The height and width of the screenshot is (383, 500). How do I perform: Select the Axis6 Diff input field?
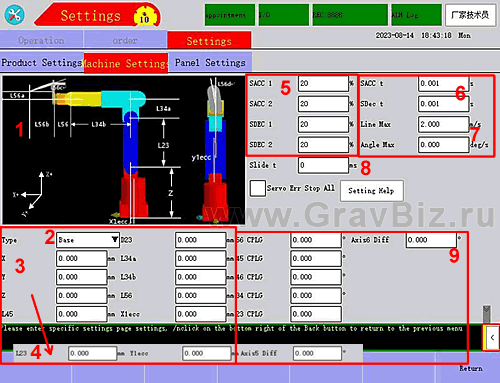[x=431, y=240]
